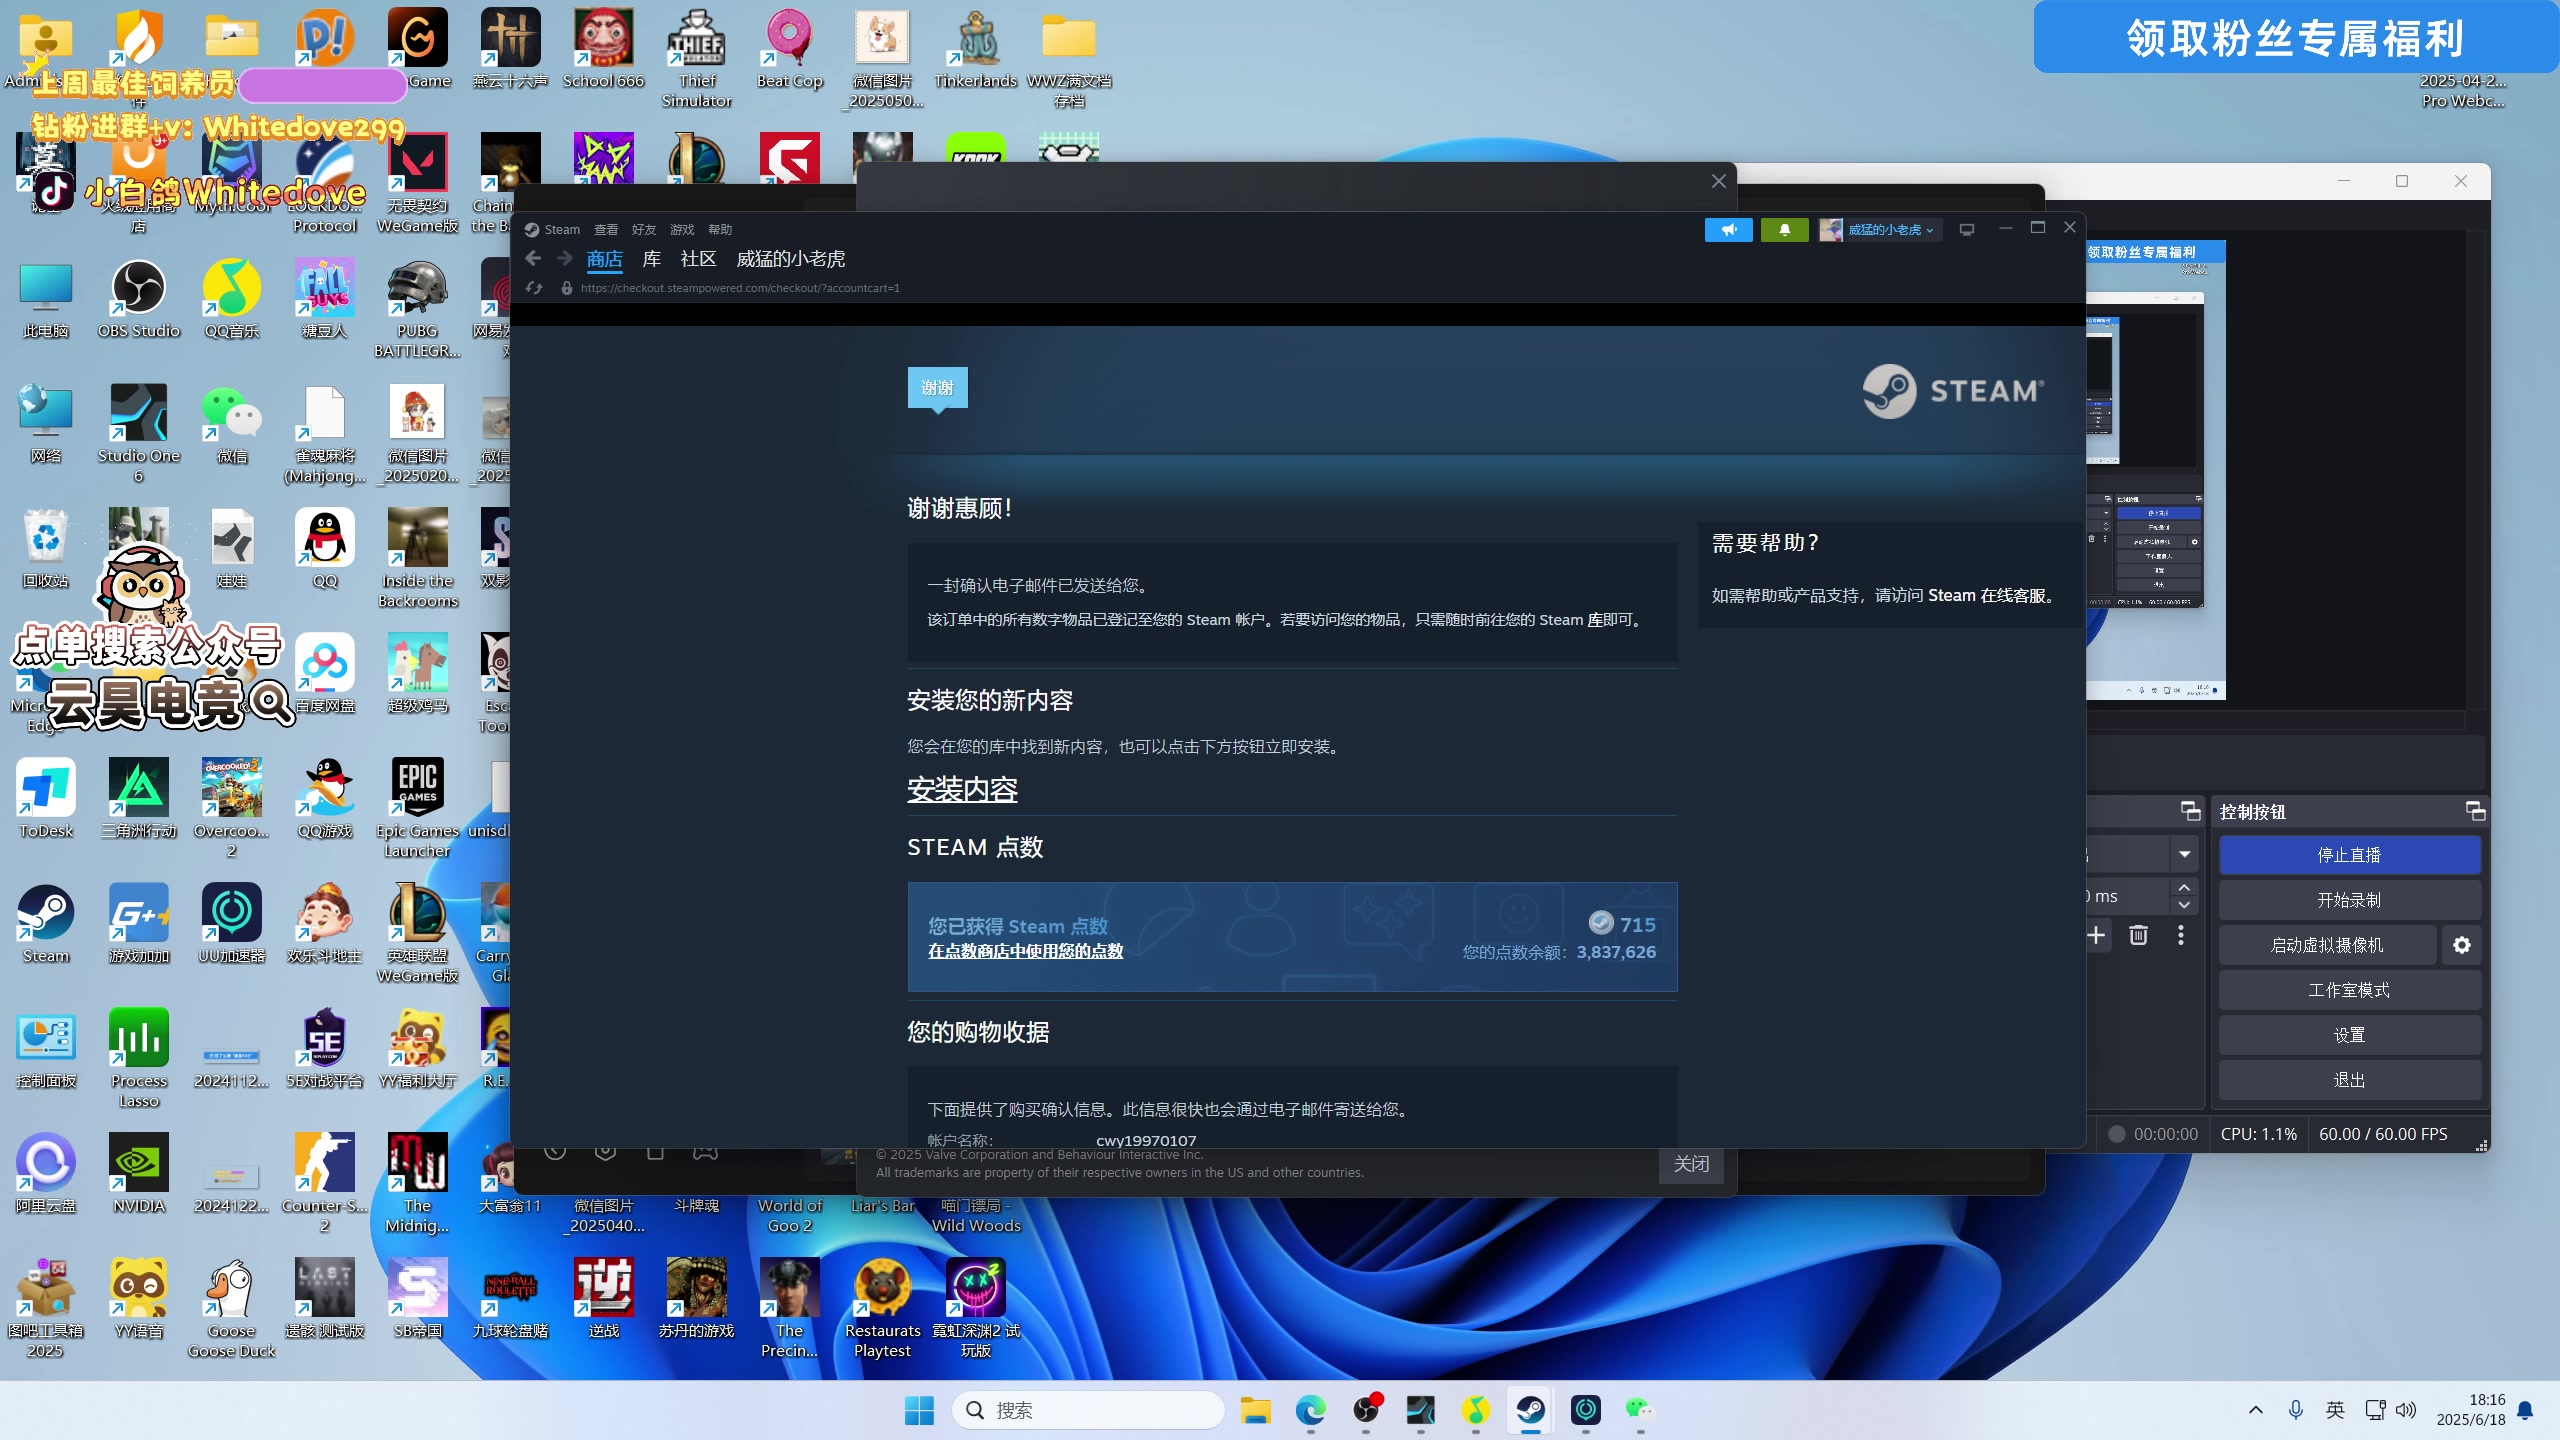
Task: Open the 好友 menu in Steam
Action: (644, 230)
